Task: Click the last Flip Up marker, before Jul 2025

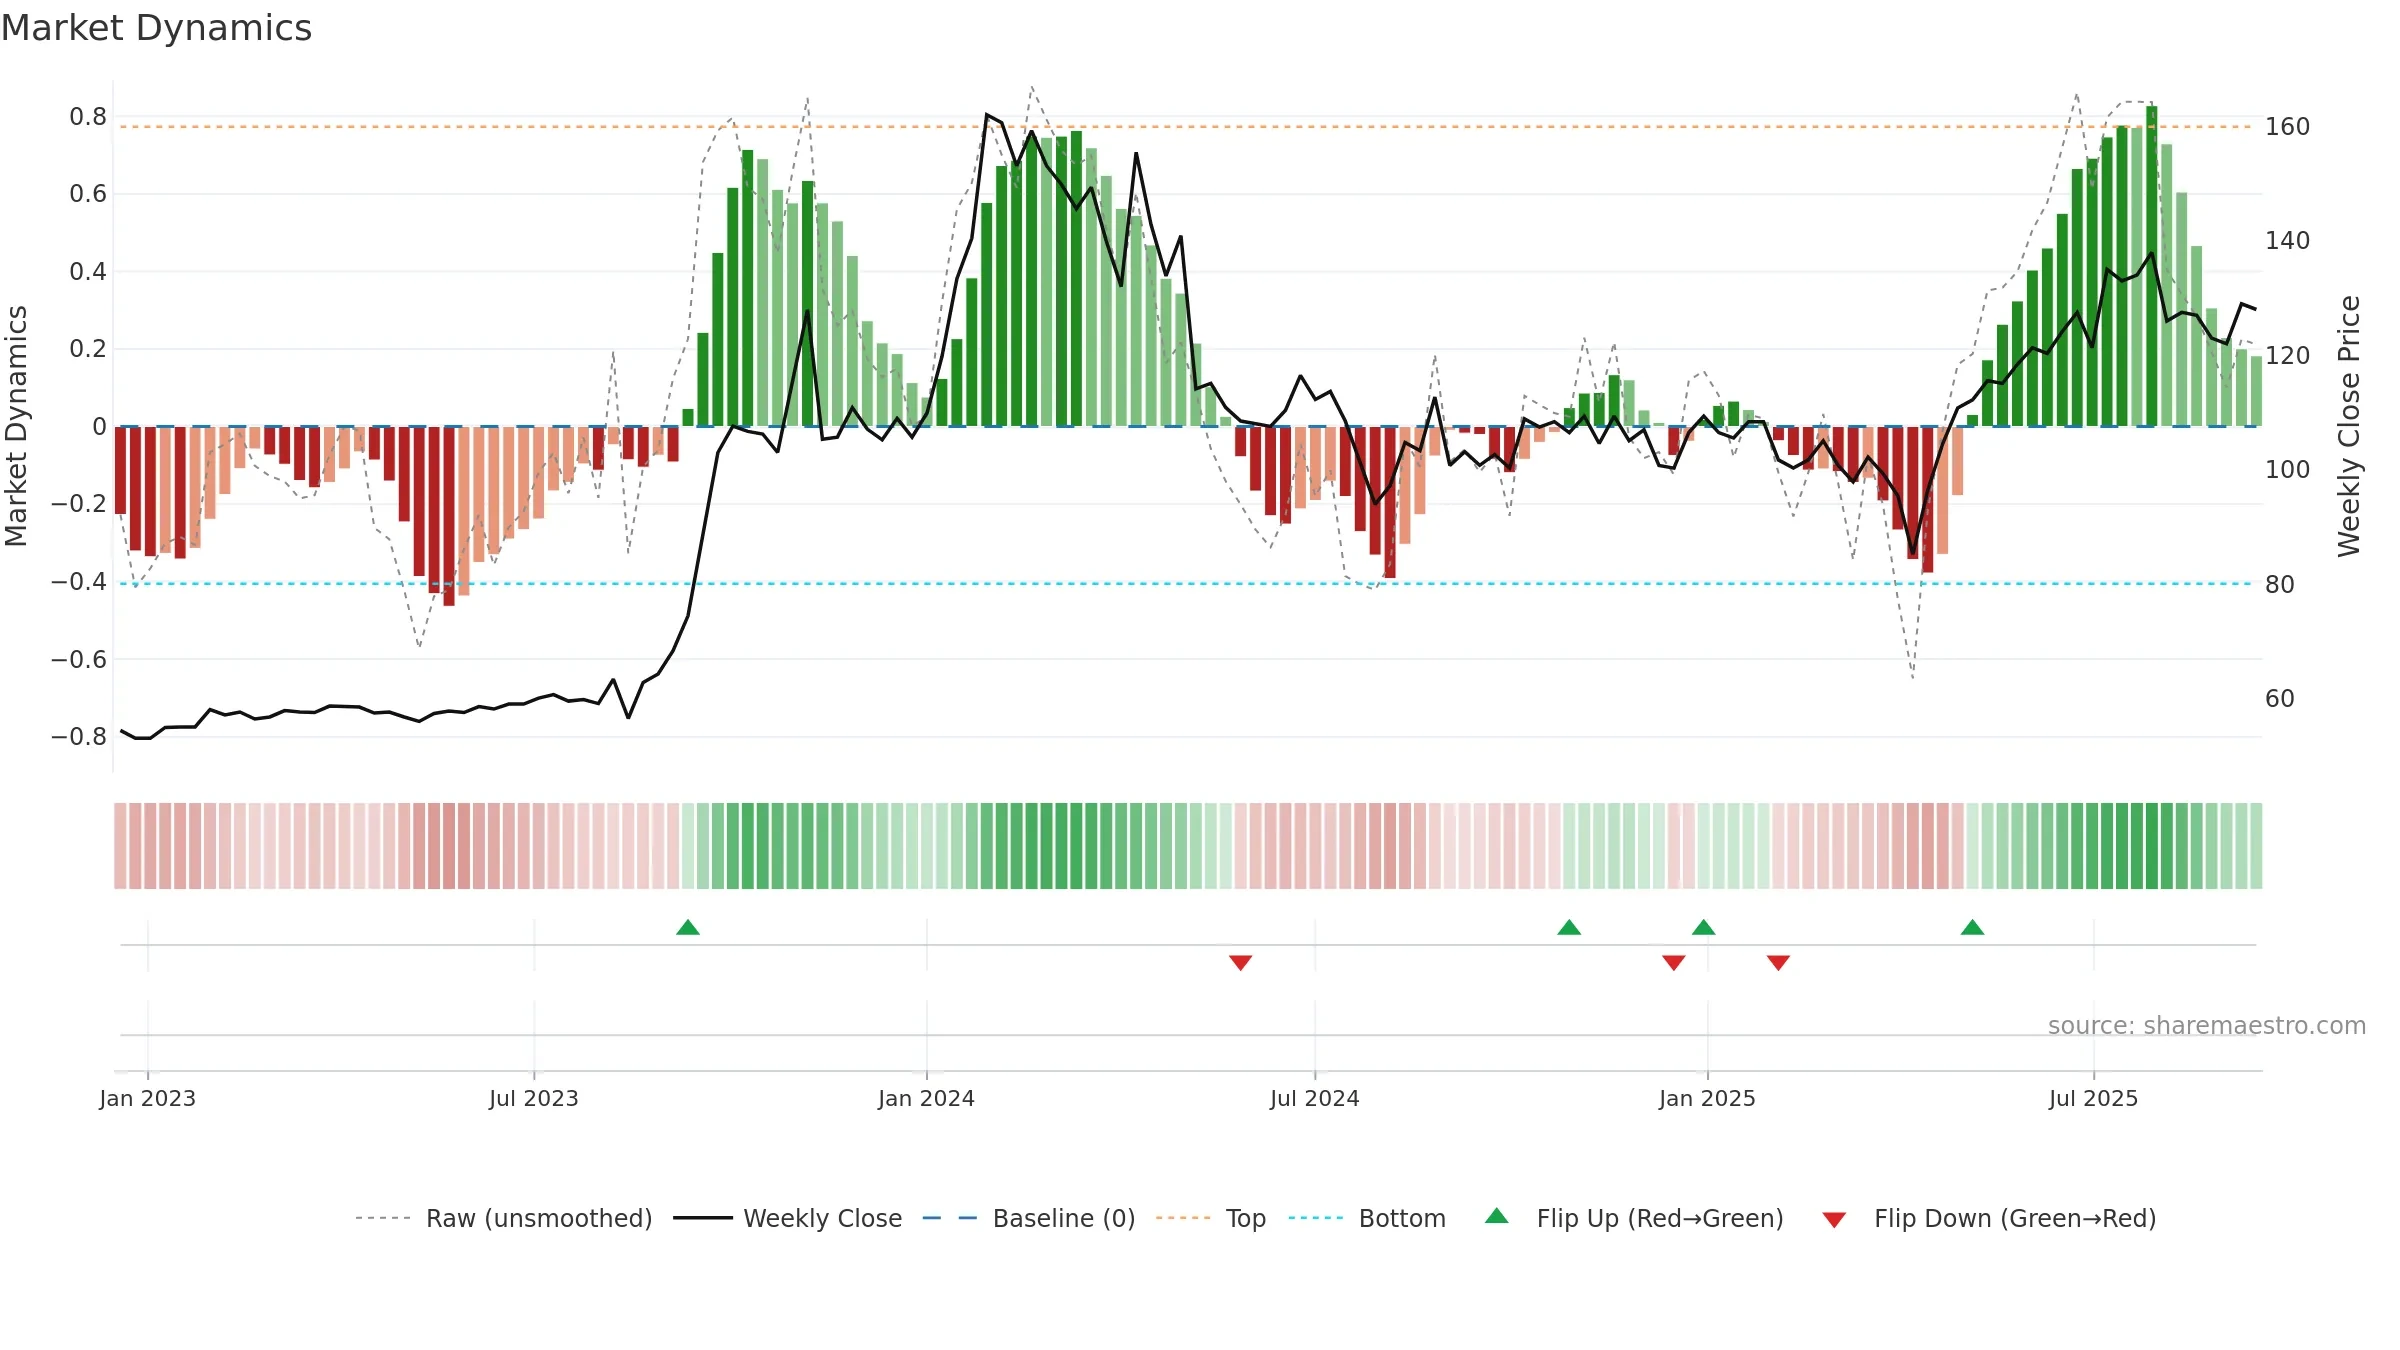Action: (x=1972, y=927)
